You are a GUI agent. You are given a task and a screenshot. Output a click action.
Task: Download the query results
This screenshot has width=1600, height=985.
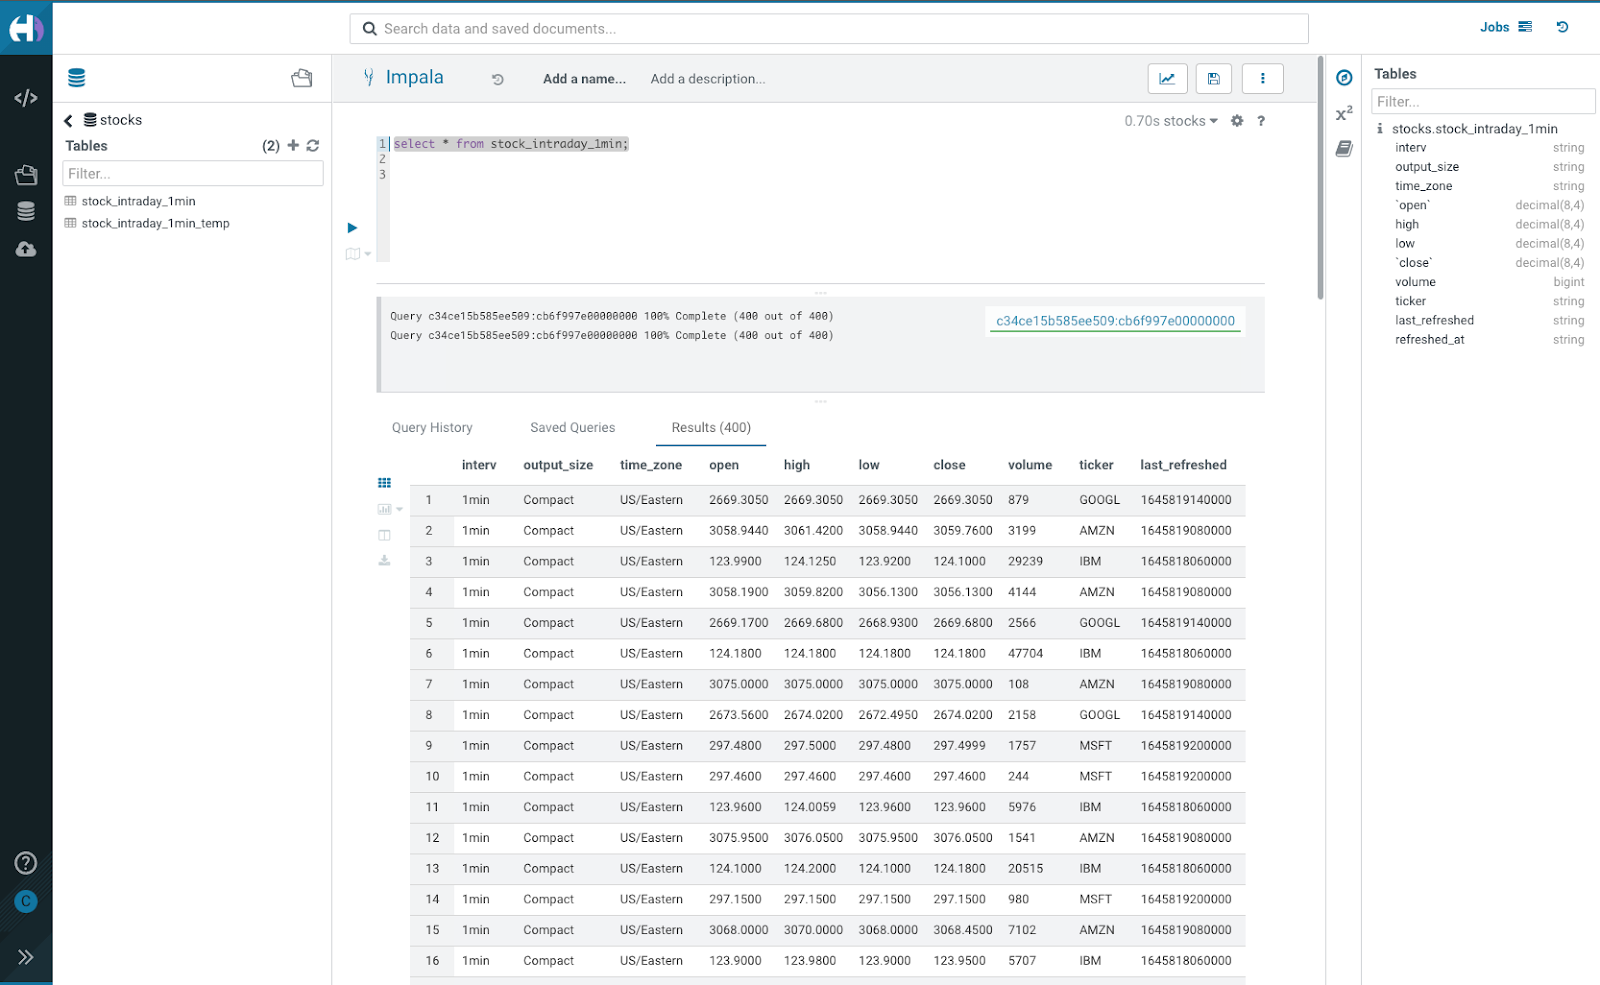point(385,561)
